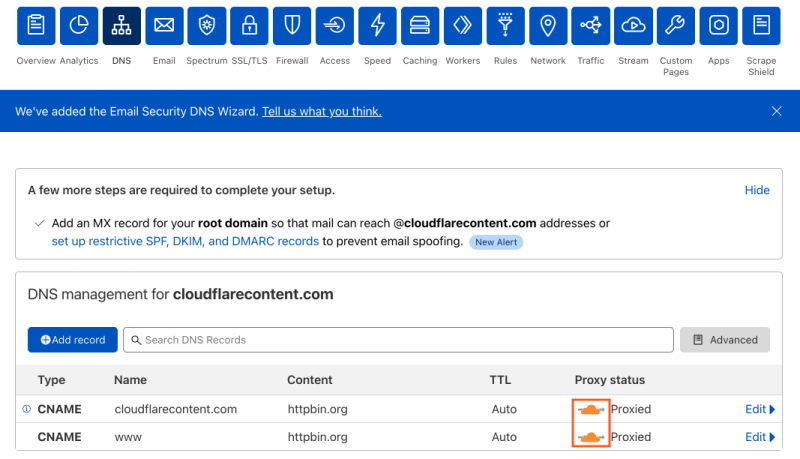Image resolution: width=800 pixels, height=459 pixels.
Task: Open the restrictive SPF, DKIM, DMARC records link
Action: point(185,241)
